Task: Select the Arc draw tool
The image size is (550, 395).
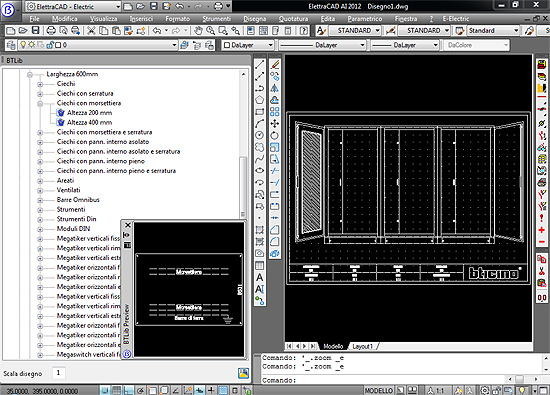Action: (260, 123)
